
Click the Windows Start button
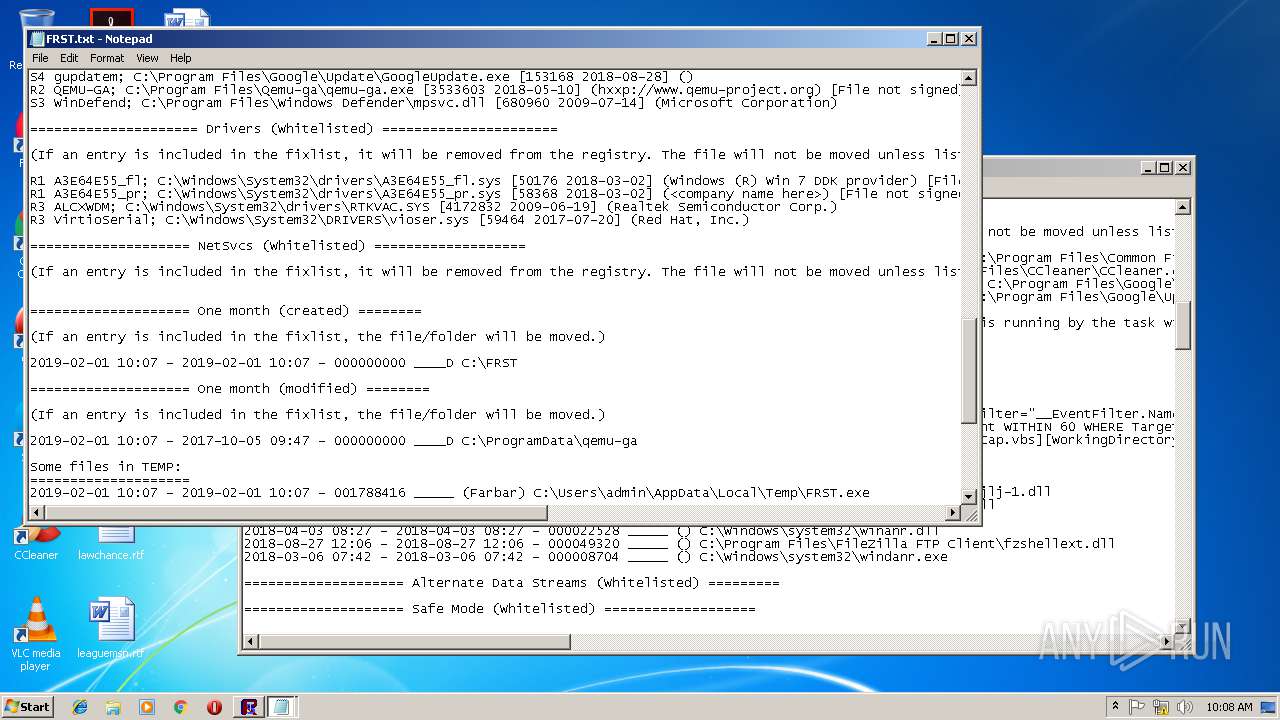tap(27, 706)
